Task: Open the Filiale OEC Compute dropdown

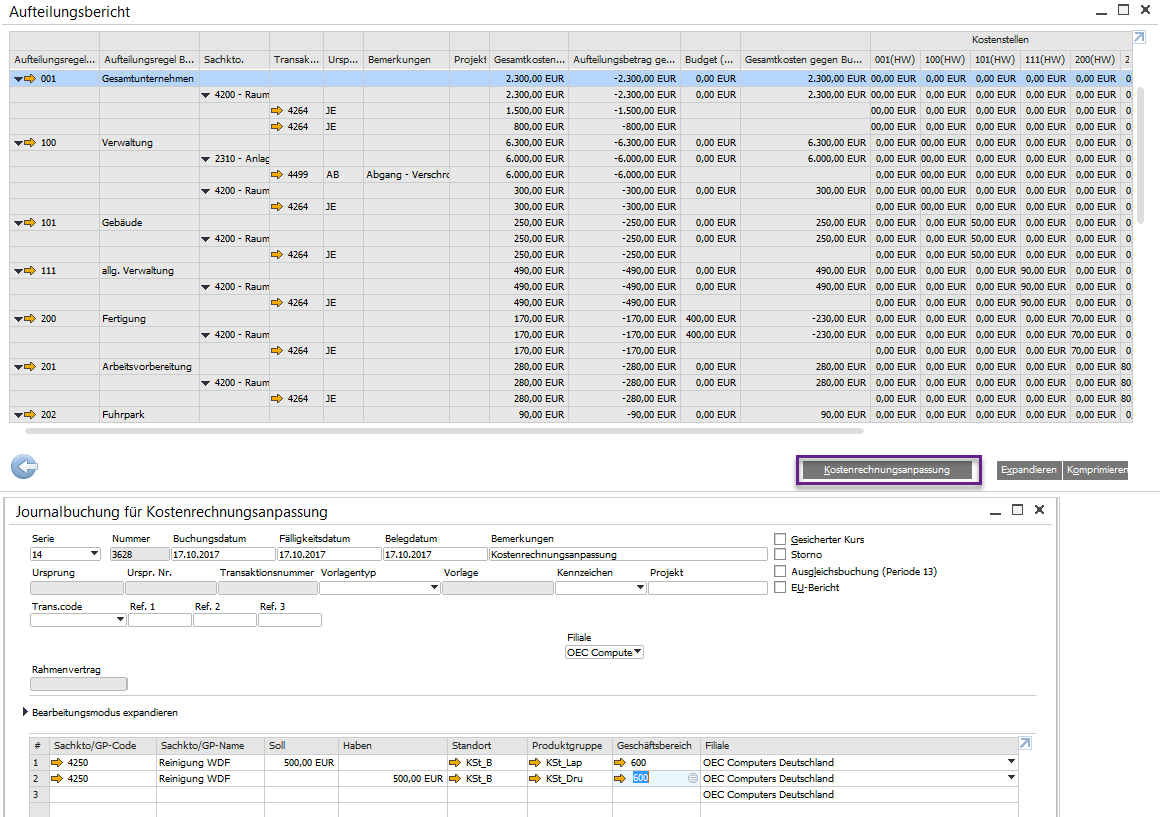Action: (x=638, y=652)
